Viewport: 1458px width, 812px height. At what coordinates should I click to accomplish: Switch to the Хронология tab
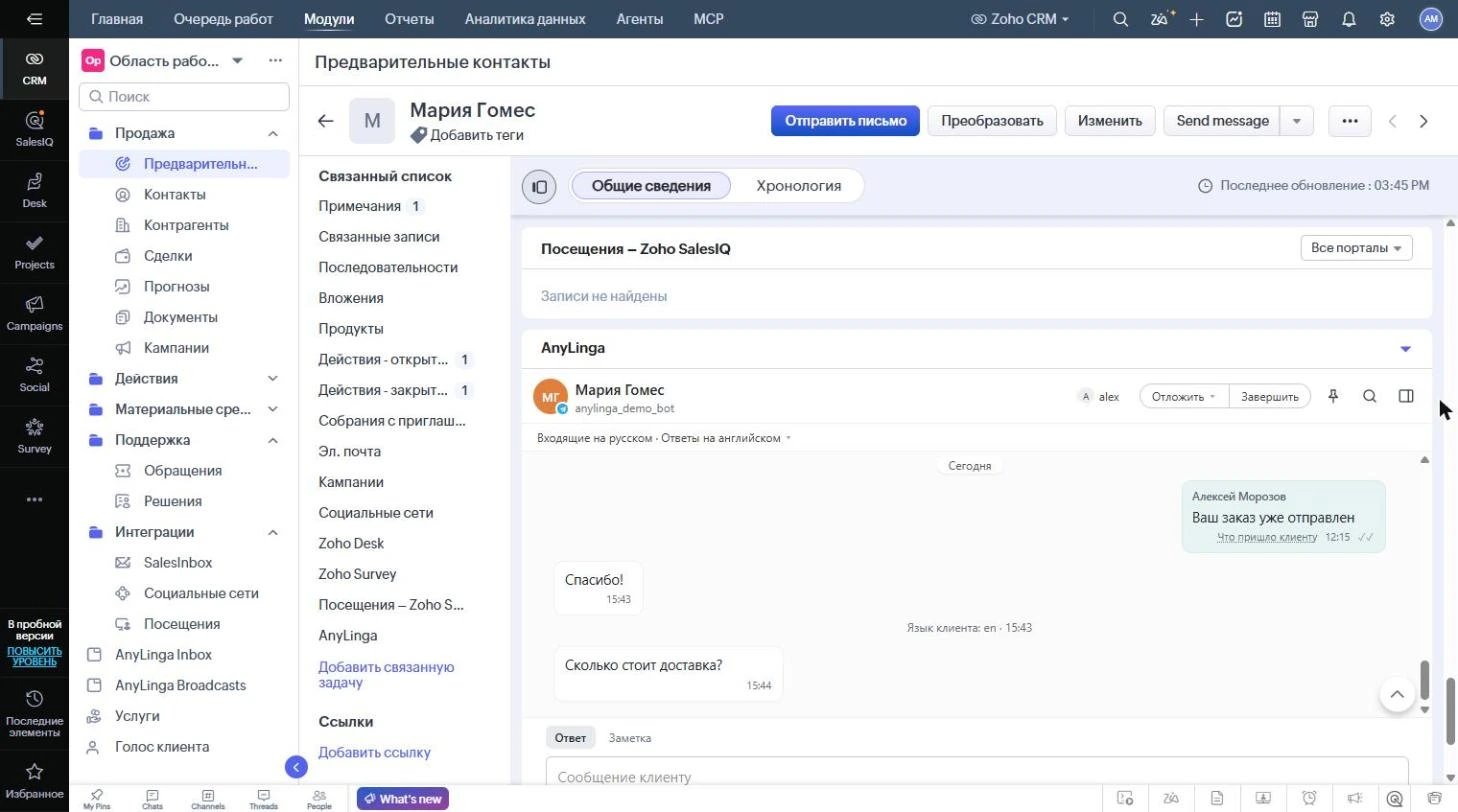coord(798,186)
